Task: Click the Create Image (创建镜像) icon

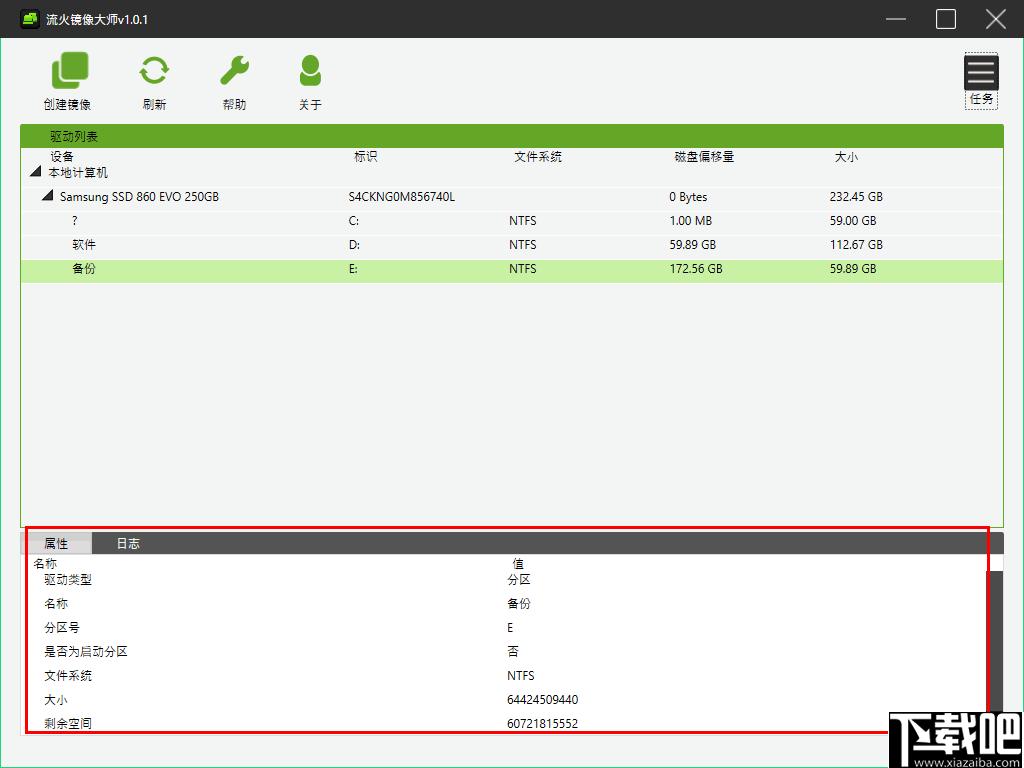Action: (x=69, y=71)
